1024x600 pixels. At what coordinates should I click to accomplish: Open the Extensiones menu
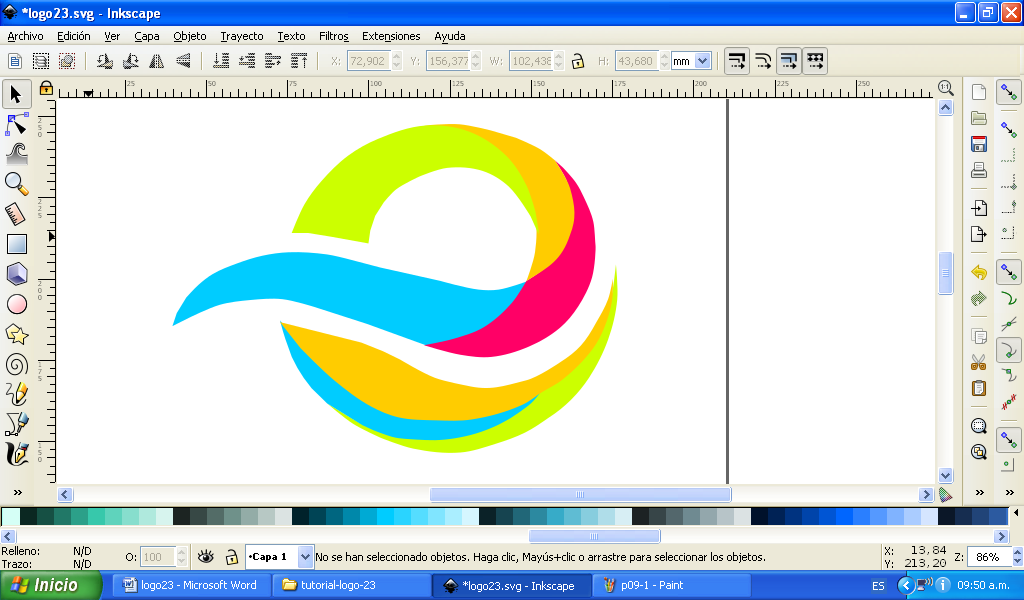[x=391, y=36]
